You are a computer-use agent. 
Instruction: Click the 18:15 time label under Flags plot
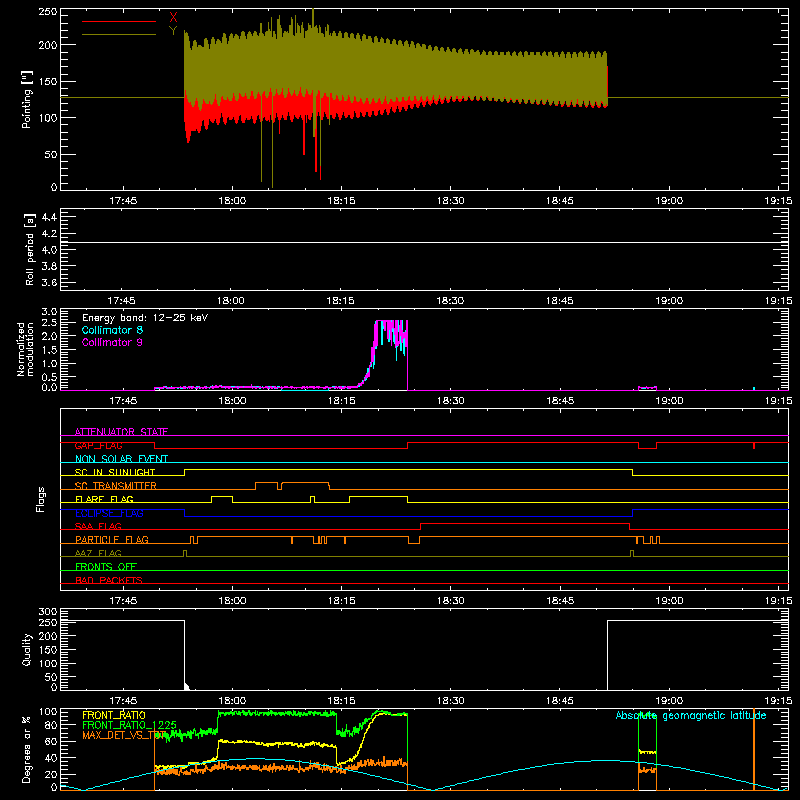click(x=341, y=601)
